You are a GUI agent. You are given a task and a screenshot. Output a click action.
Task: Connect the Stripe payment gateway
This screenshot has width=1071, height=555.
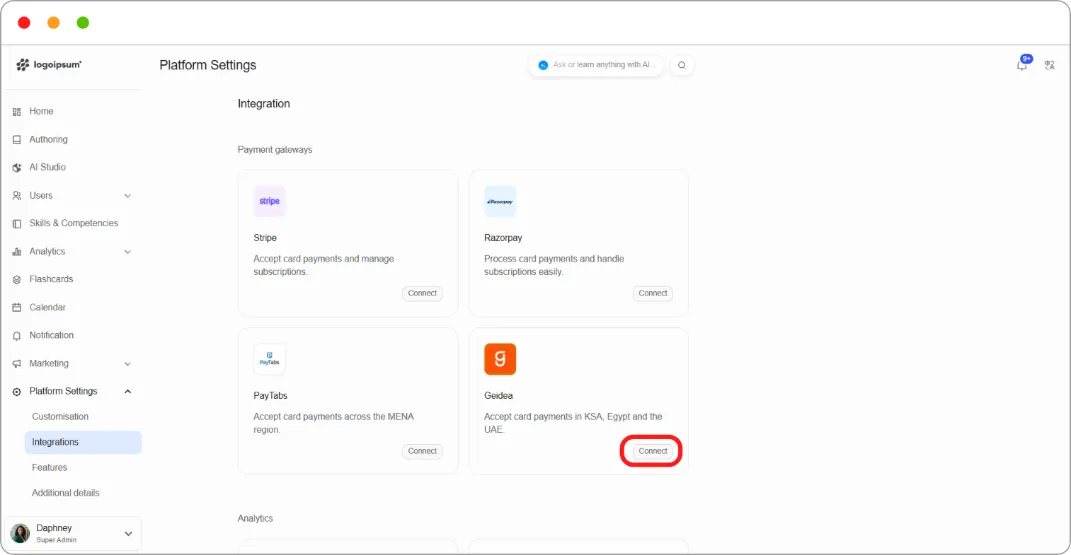coord(422,294)
